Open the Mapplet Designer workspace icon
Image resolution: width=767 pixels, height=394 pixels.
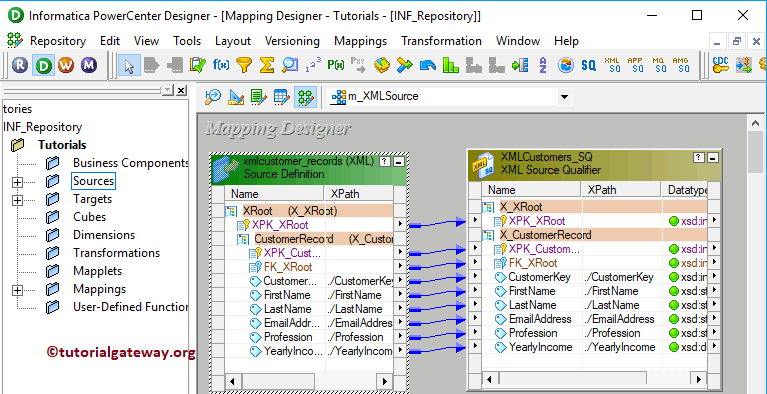click(282, 97)
